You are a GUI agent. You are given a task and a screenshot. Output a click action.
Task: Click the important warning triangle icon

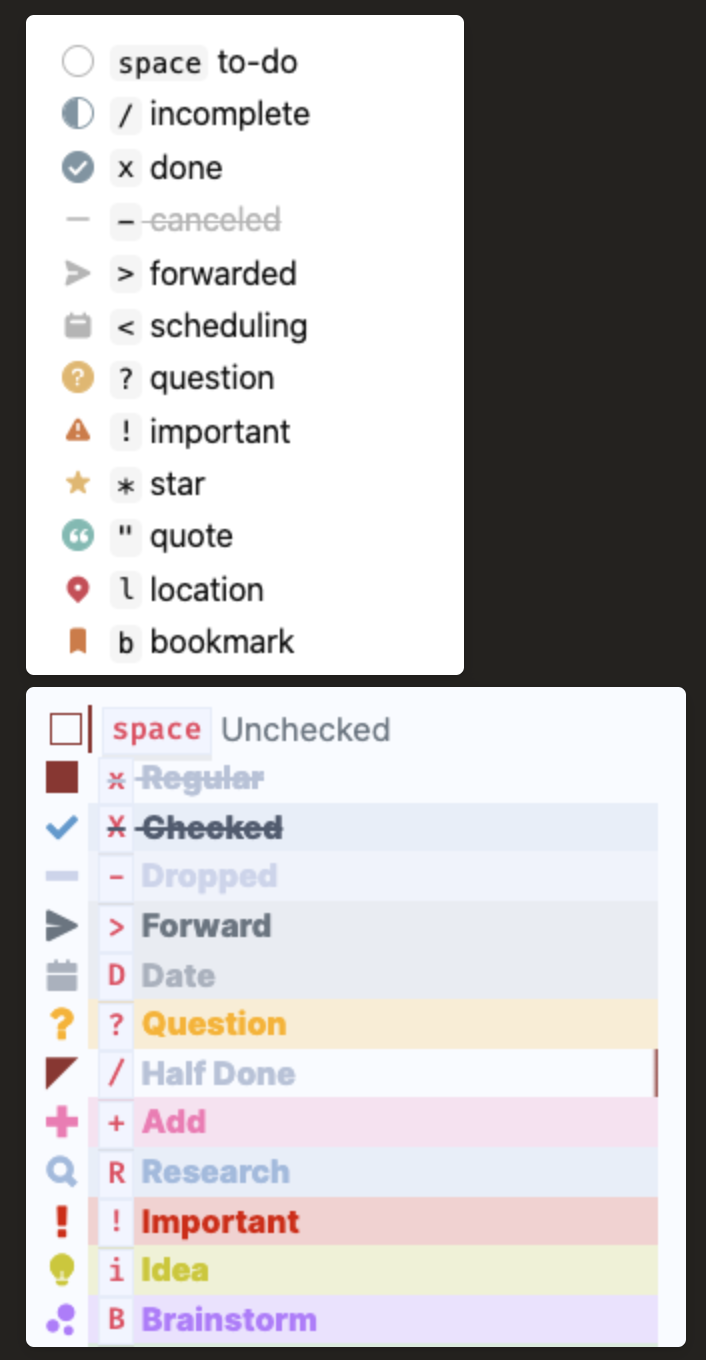[x=77, y=431]
